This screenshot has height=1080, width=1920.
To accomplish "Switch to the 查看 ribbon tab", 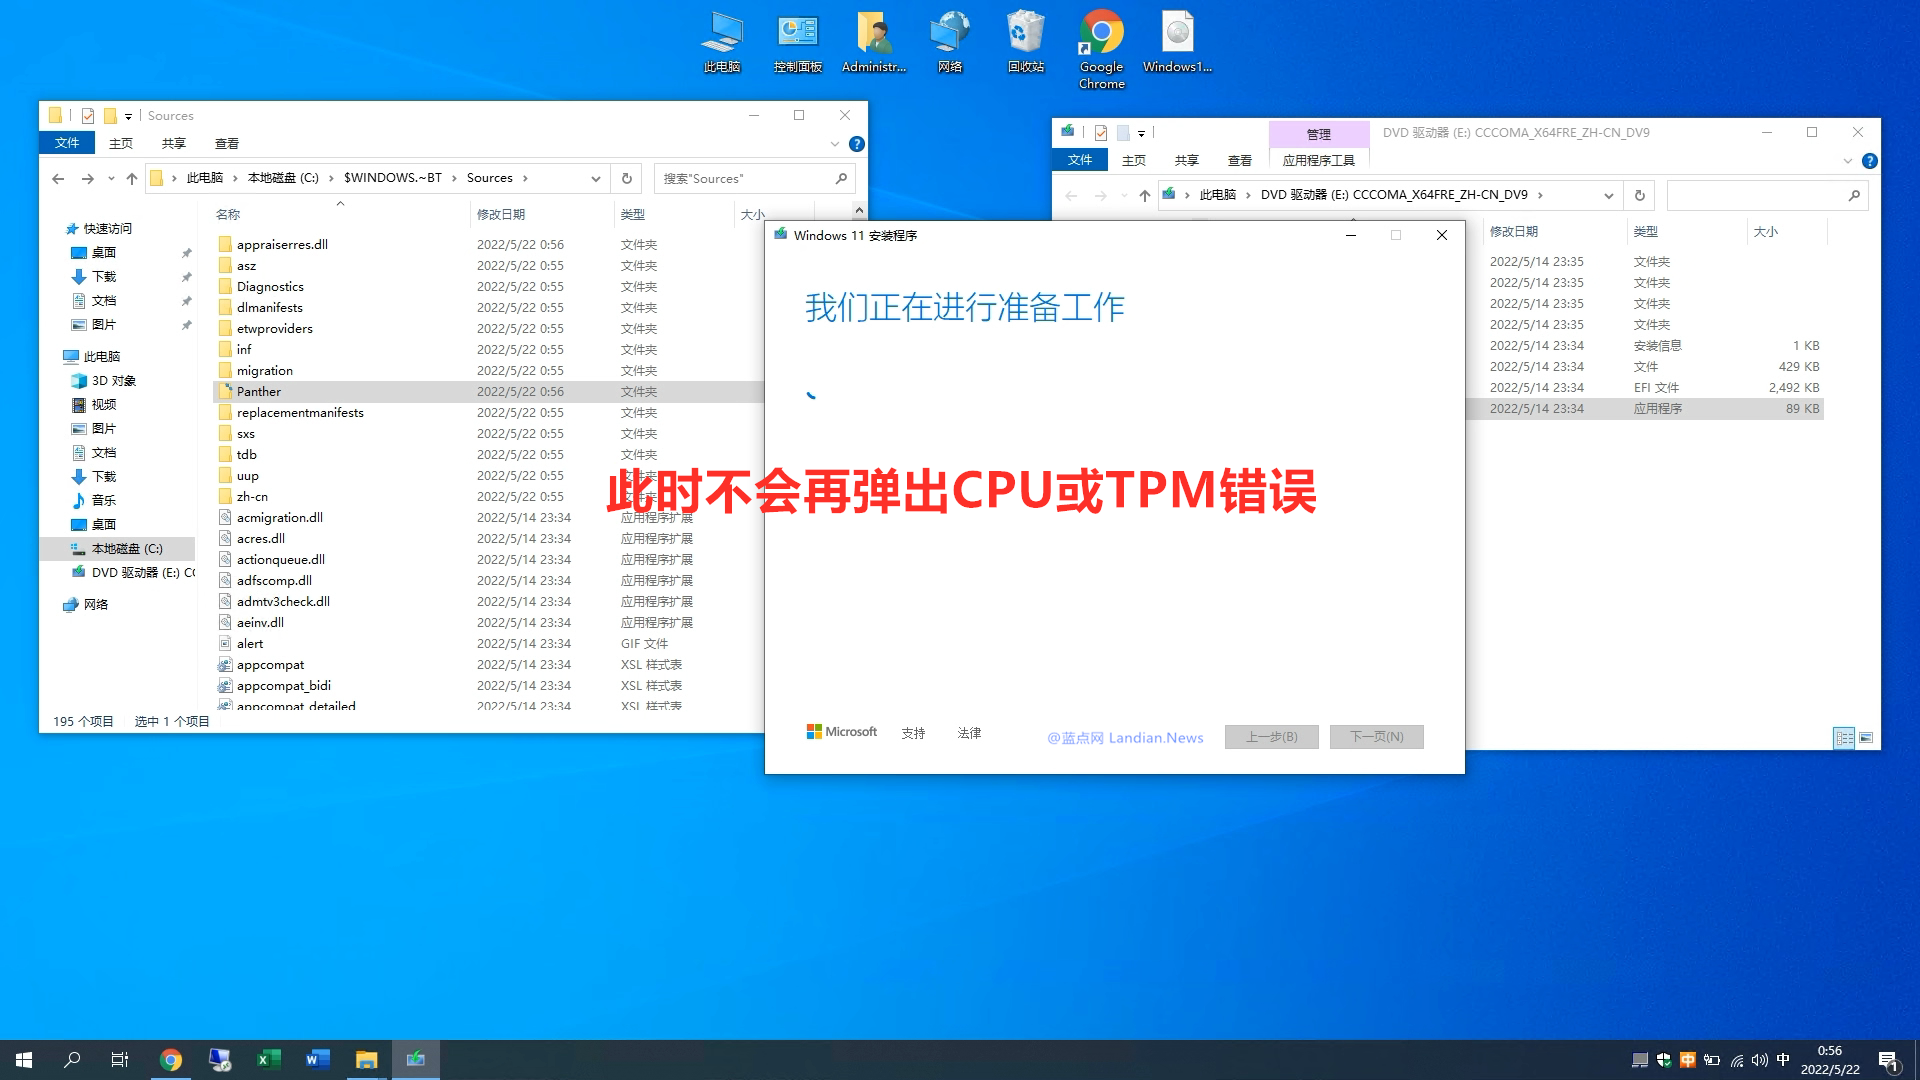I will click(x=228, y=143).
